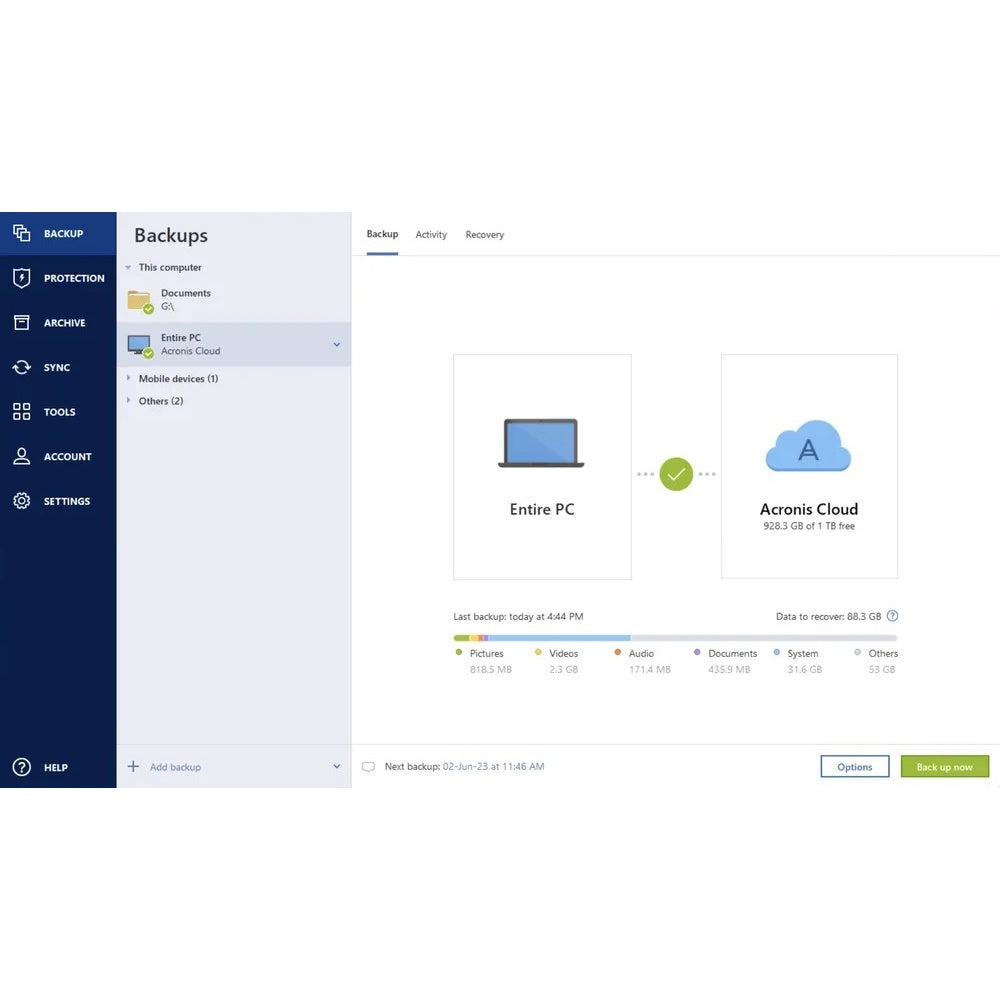Screen dimensions: 1000x1000
Task: Open the Archive box icon
Action: click(22, 323)
